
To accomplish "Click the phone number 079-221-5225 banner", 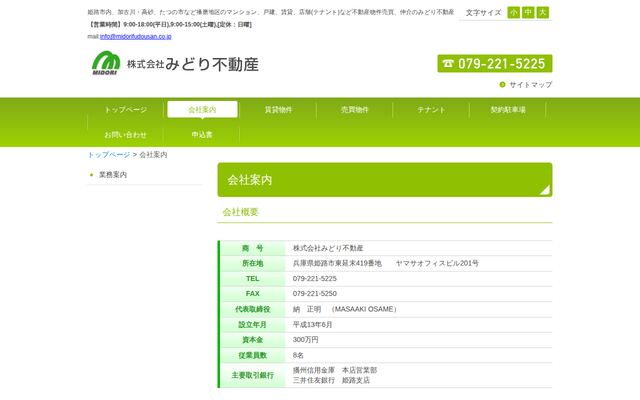I will [495, 64].
